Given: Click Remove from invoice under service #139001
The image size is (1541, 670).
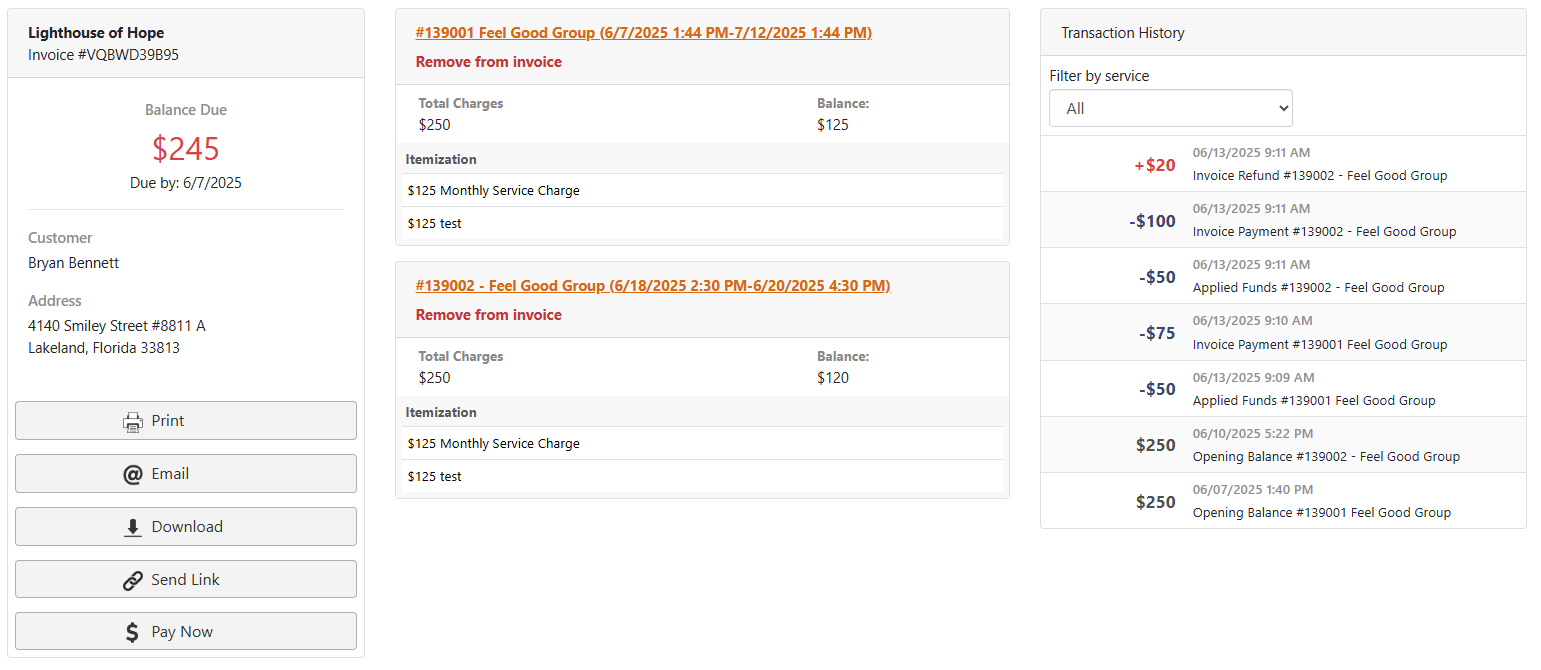Looking at the screenshot, I should [488, 62].
